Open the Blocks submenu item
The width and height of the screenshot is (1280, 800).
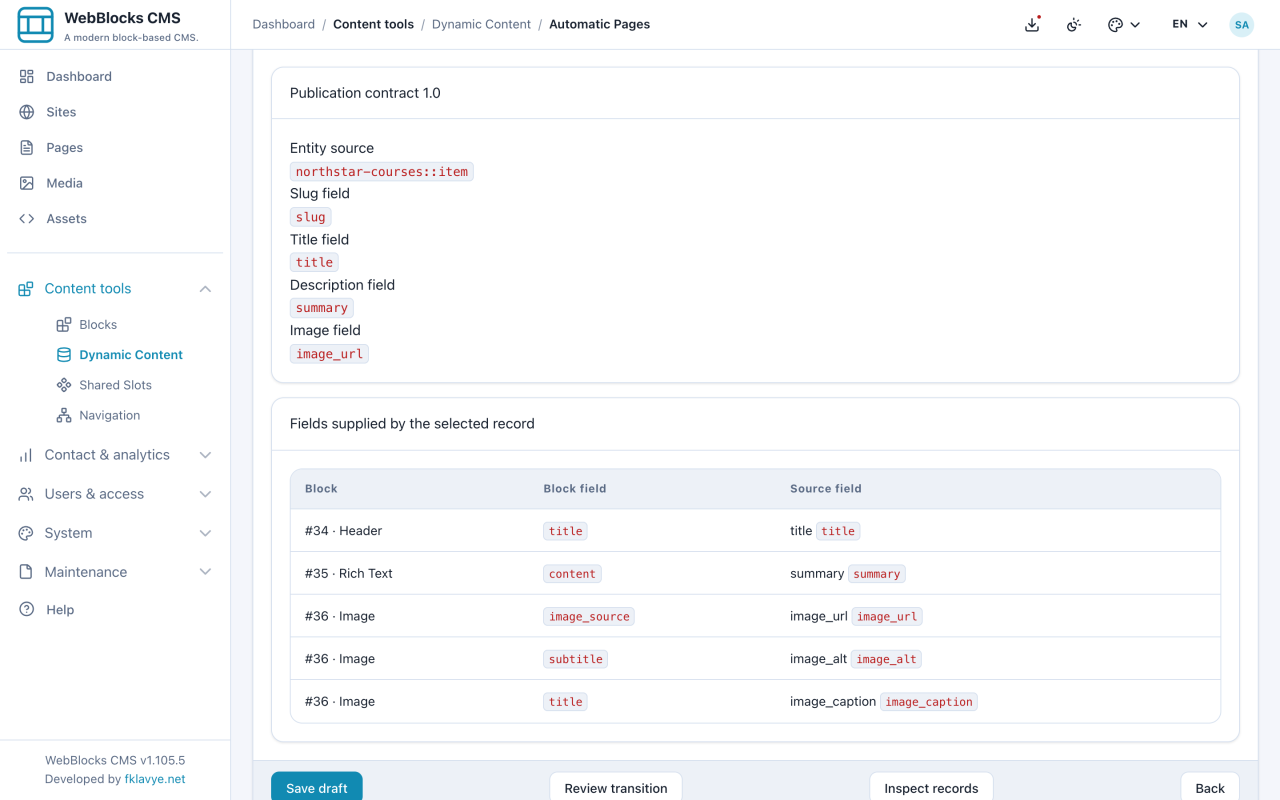click(x=98, y=324)
